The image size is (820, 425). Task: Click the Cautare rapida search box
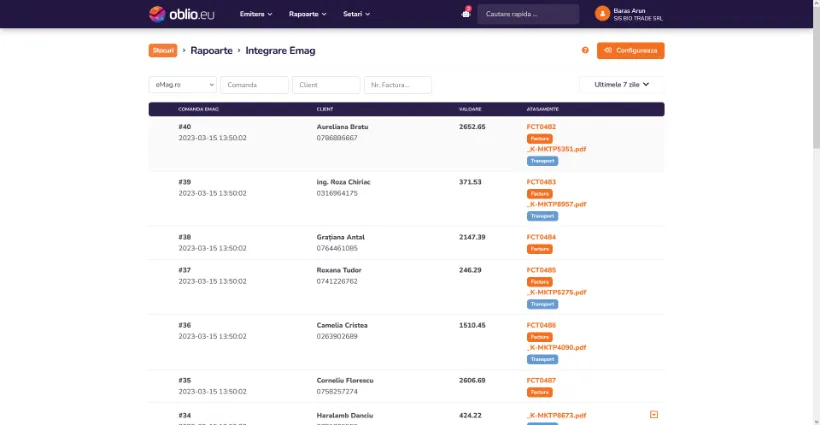click(x=528, y=14)
